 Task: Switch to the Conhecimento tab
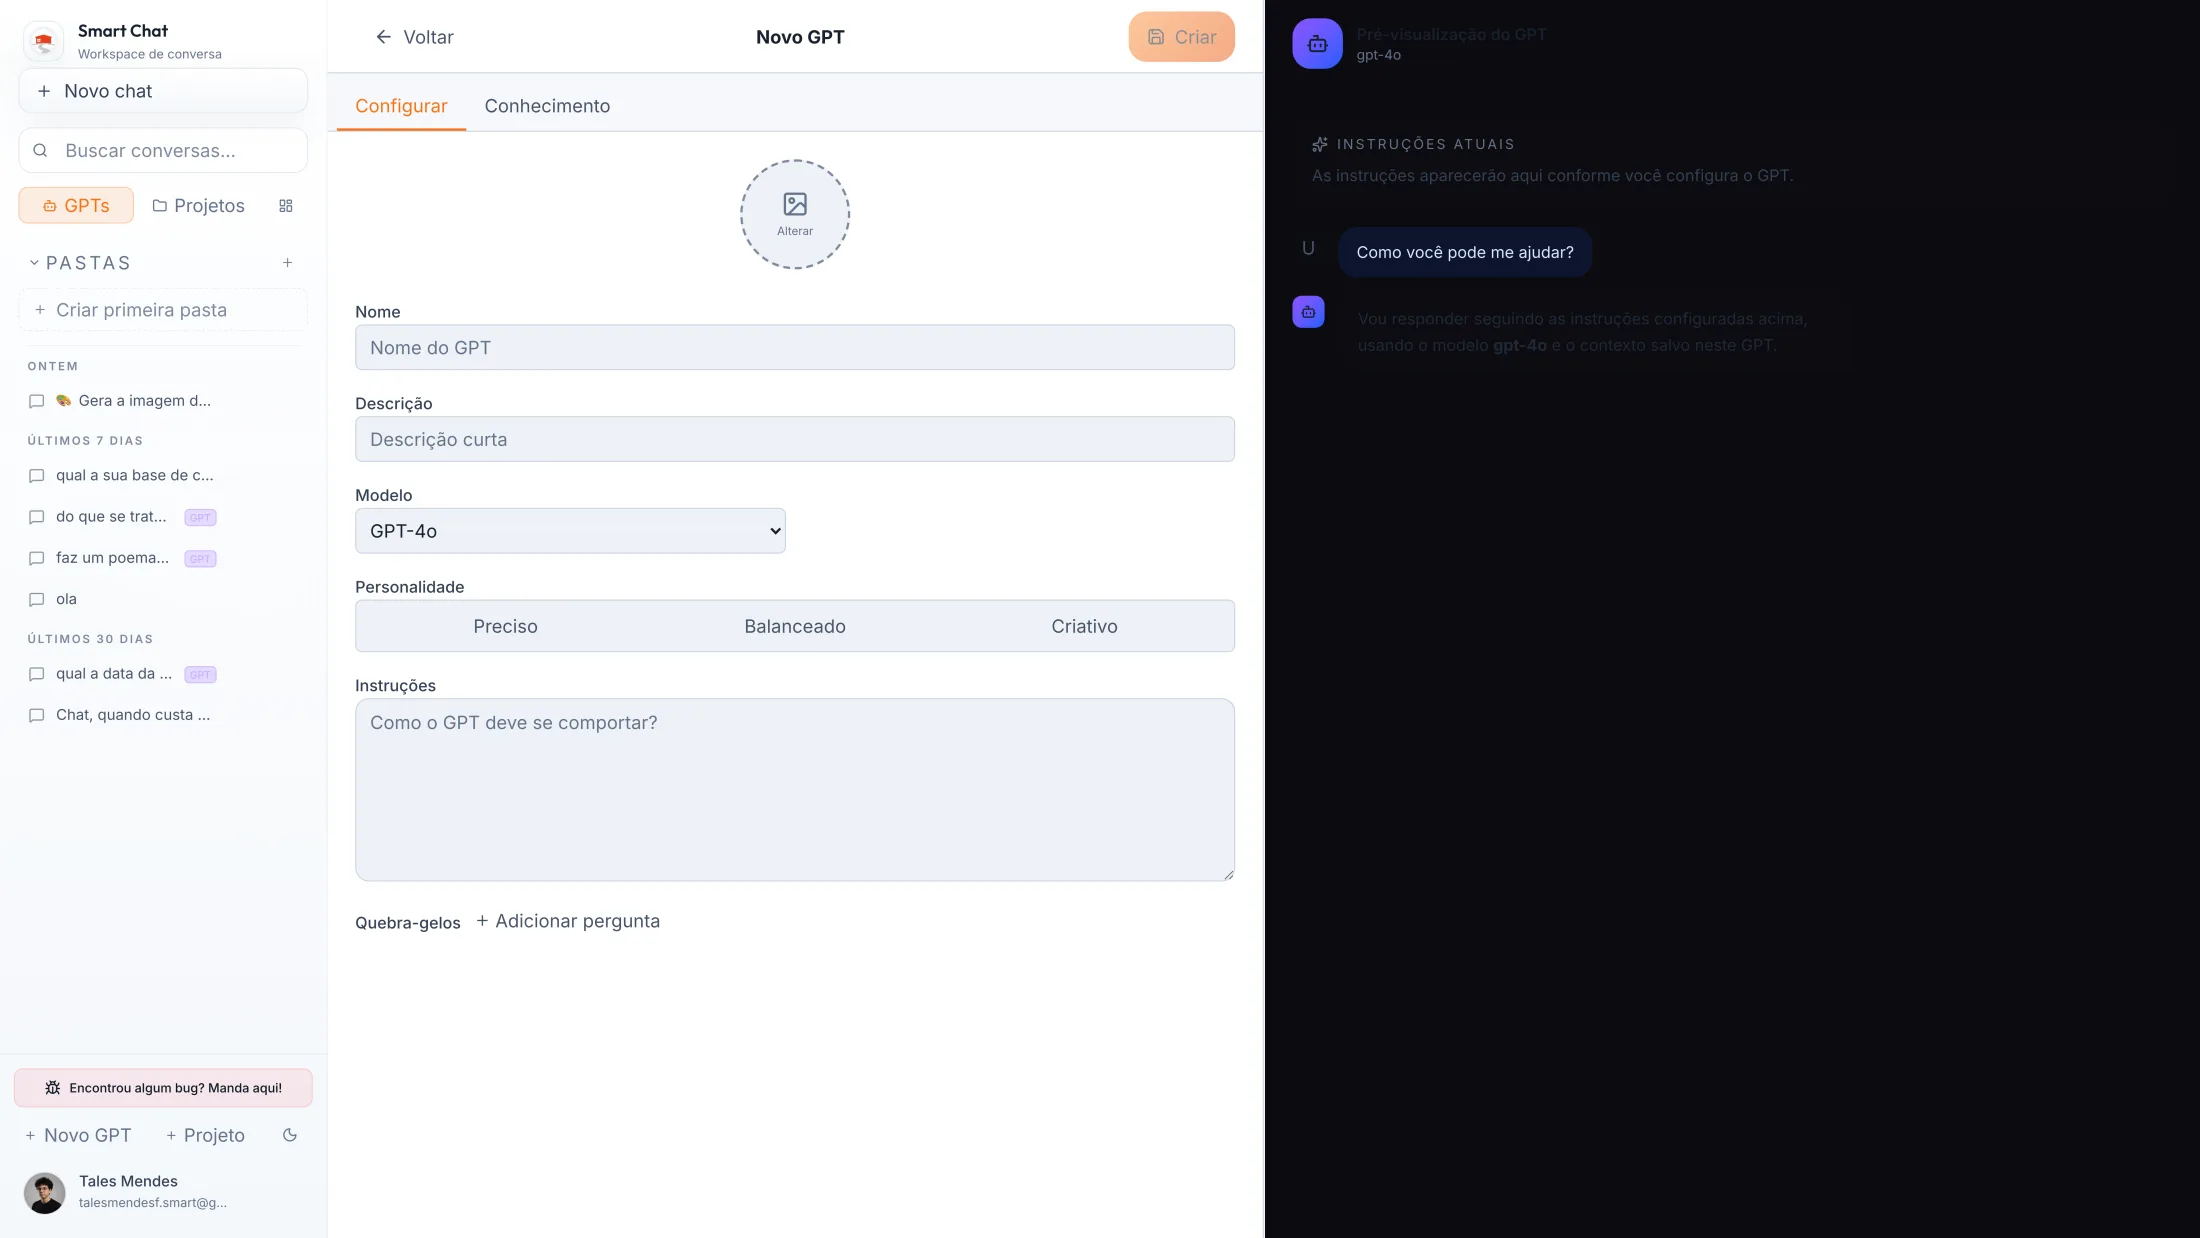point(547,106)
